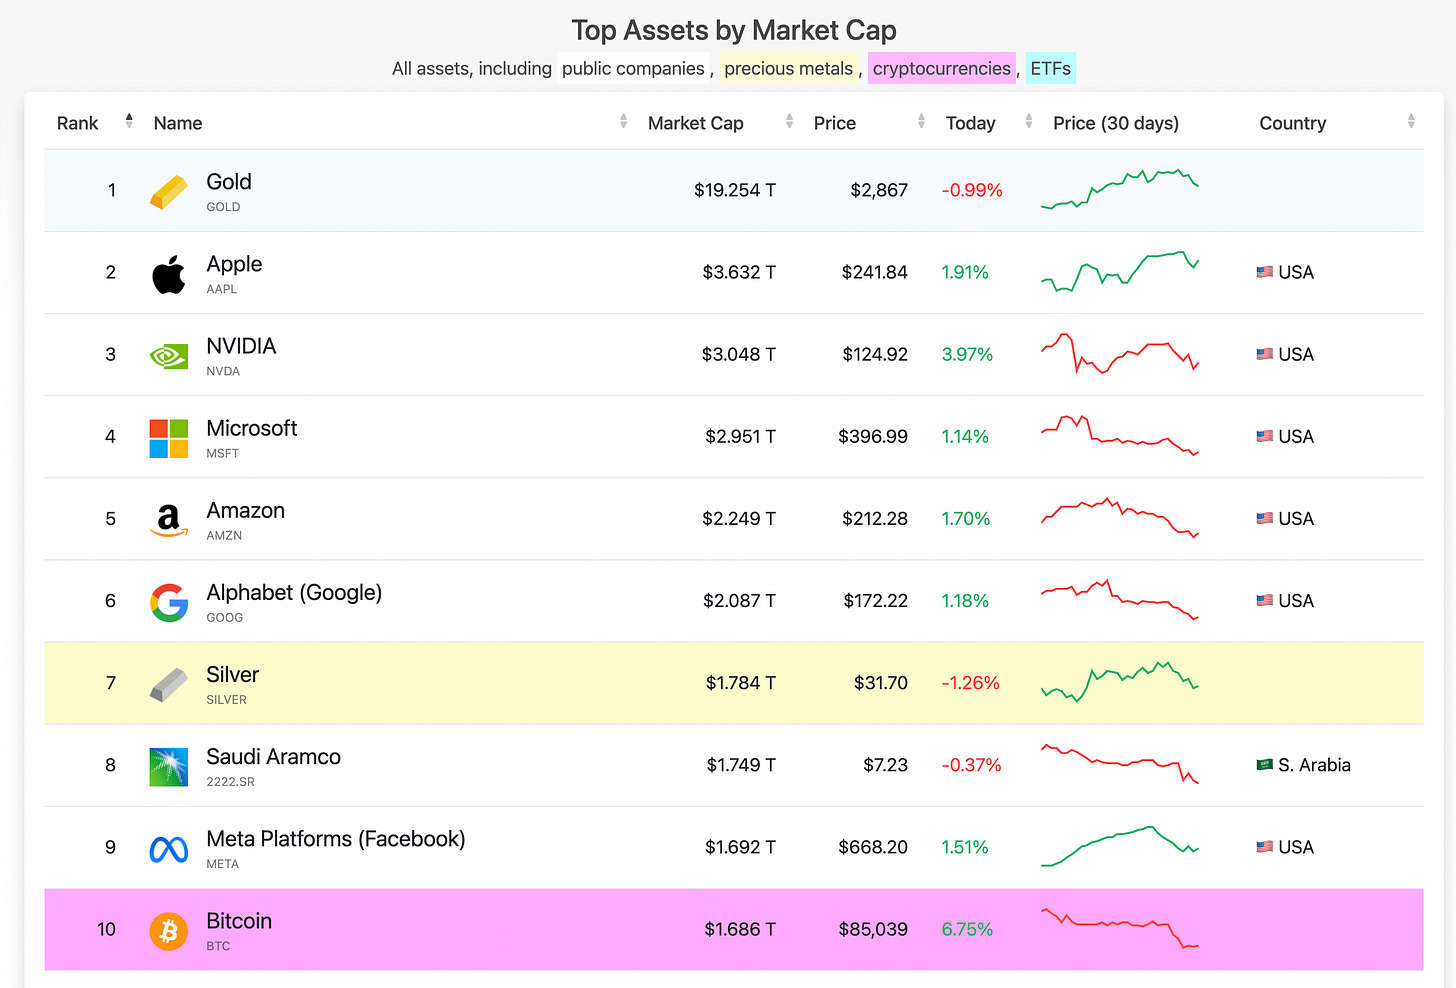
Task: Sort table by Today arrows
Action: tap(1028, 121)
